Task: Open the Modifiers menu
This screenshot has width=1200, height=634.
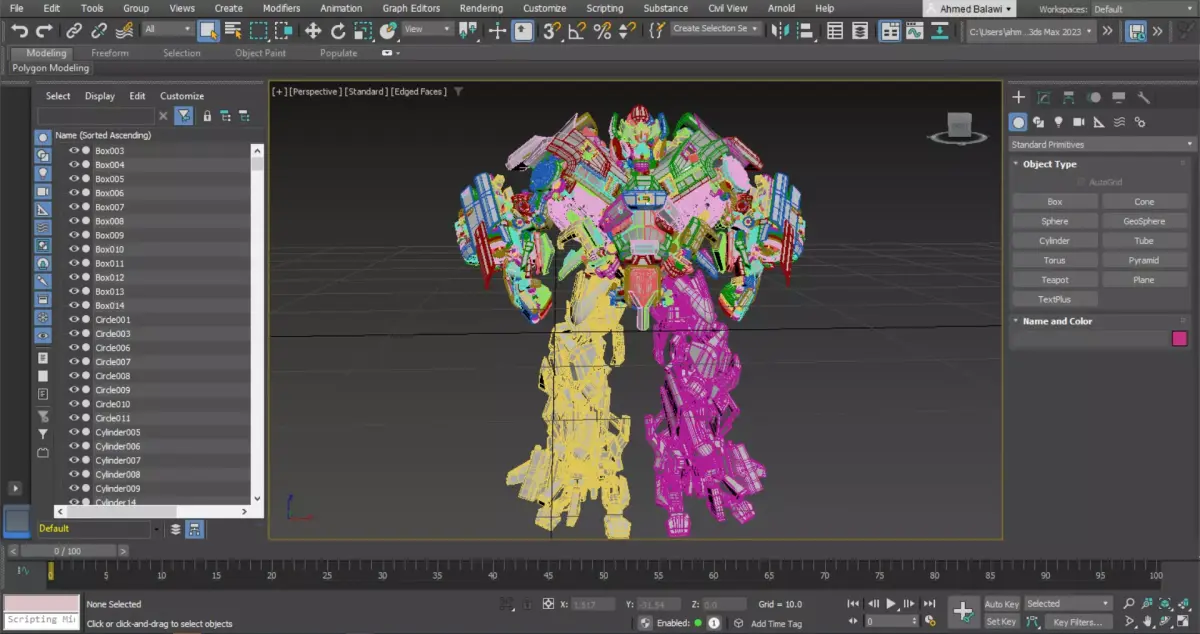Action: click(x=281, y=8)
